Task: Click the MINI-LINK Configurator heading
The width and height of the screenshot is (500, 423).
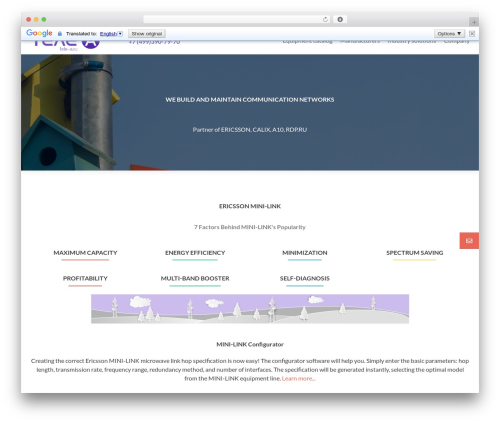Action: tap(250, 344)
